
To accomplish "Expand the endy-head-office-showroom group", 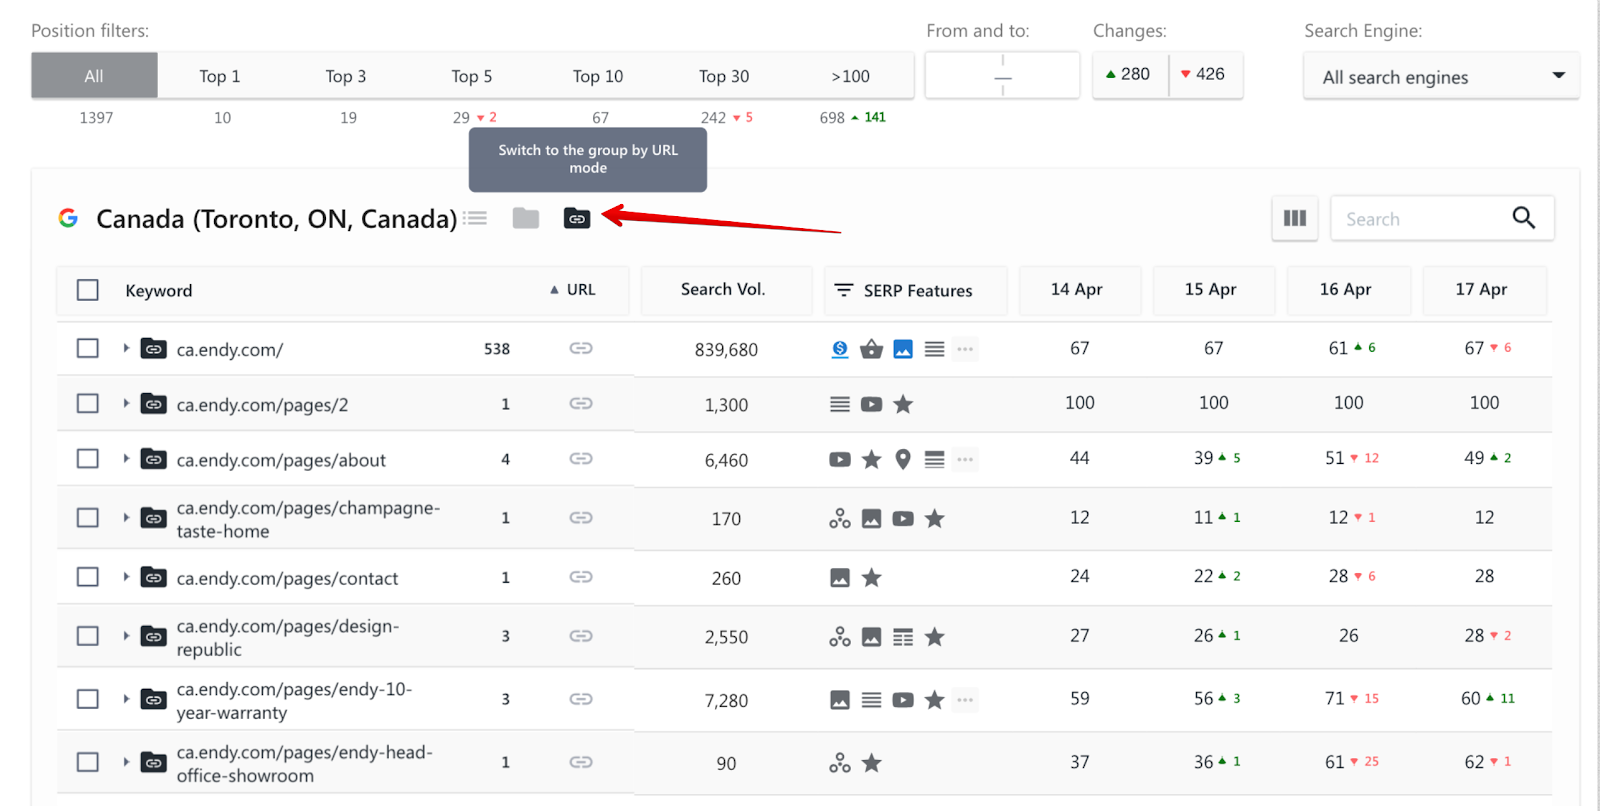I will click(126, 762).
